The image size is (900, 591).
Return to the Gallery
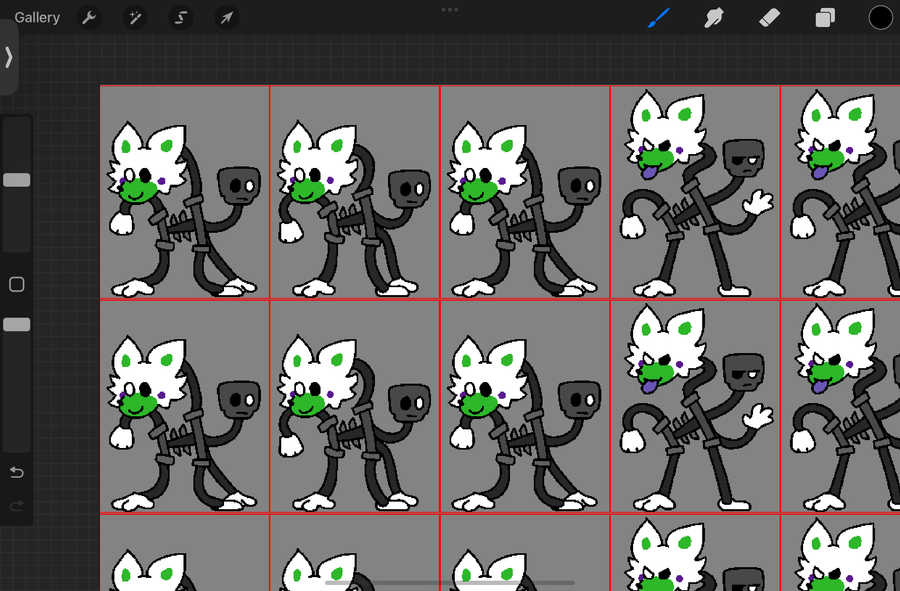tap(37, 18)
